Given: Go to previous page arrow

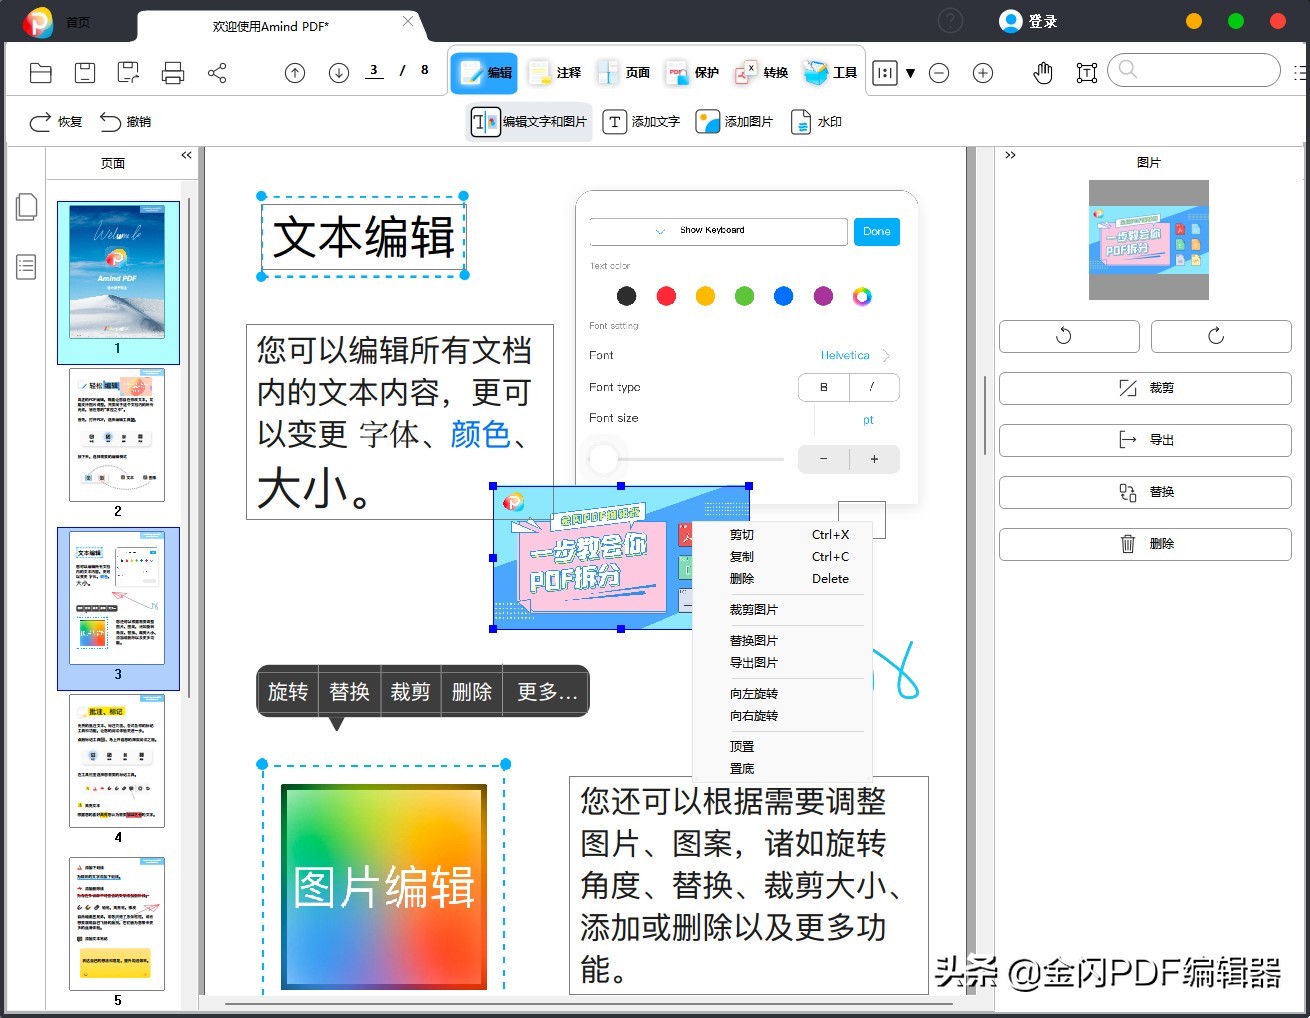Looking at the screenshot, I should 295,72.
